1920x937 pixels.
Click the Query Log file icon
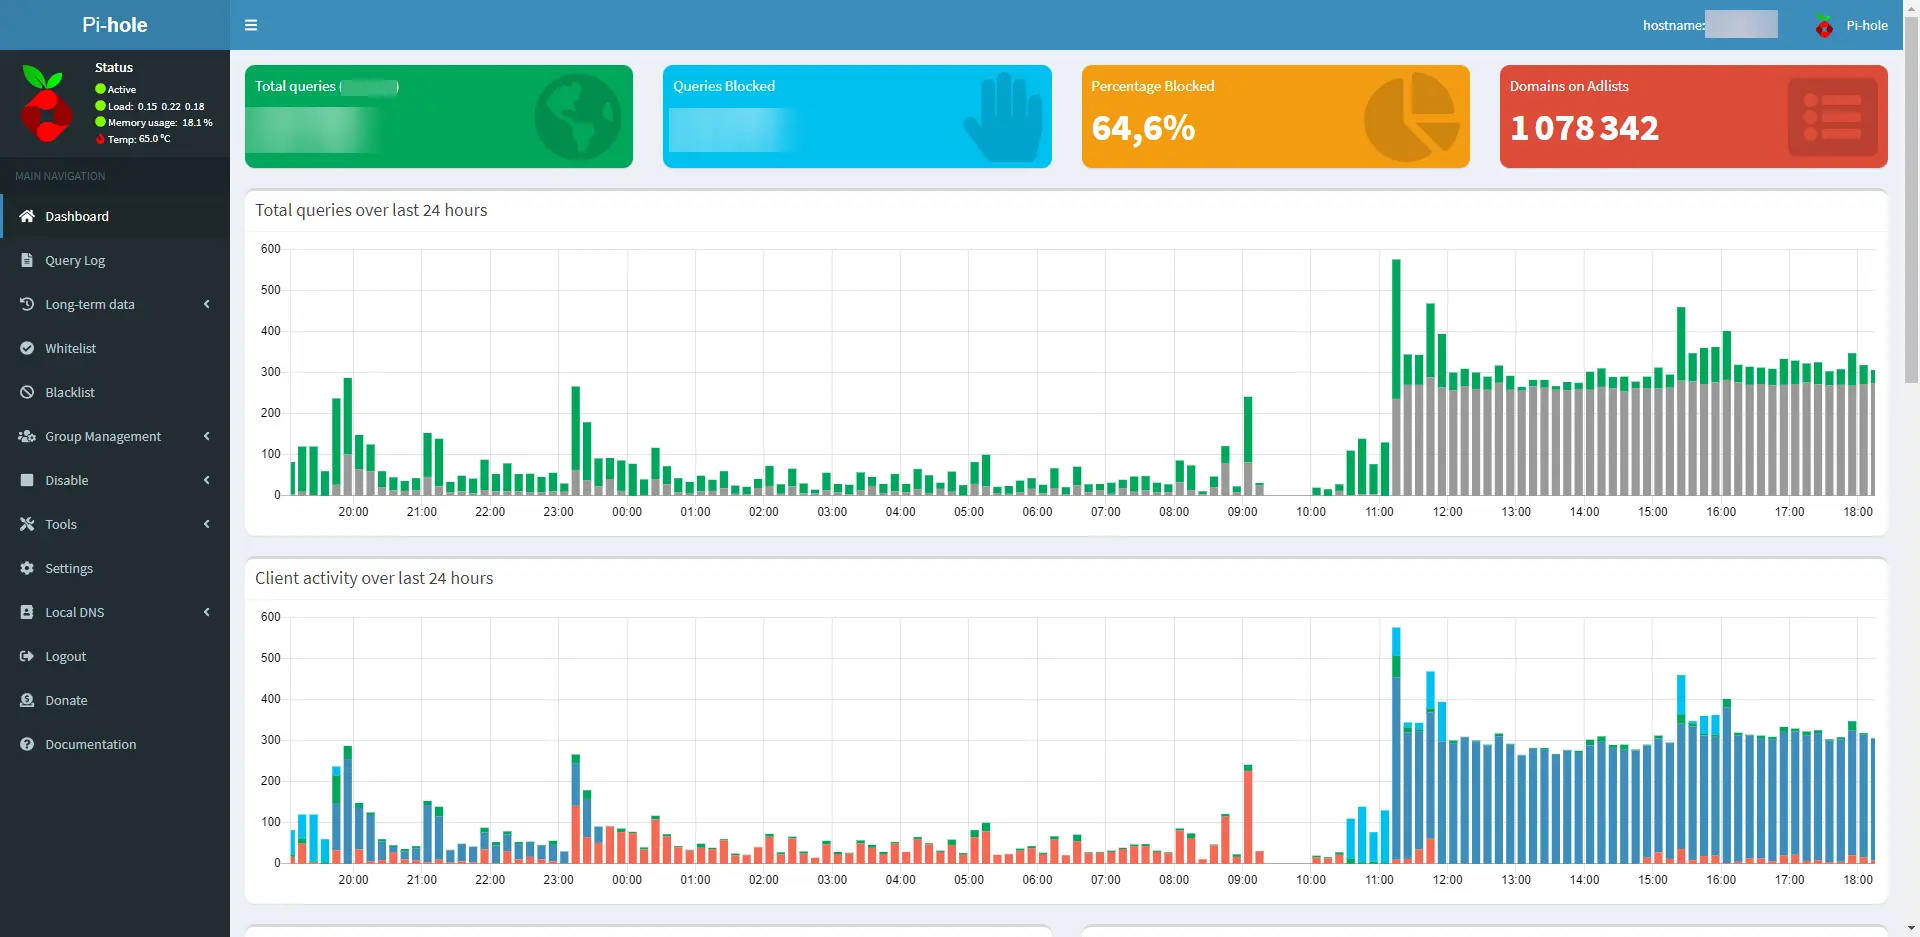pyautogui.click(x=27, y=260)
